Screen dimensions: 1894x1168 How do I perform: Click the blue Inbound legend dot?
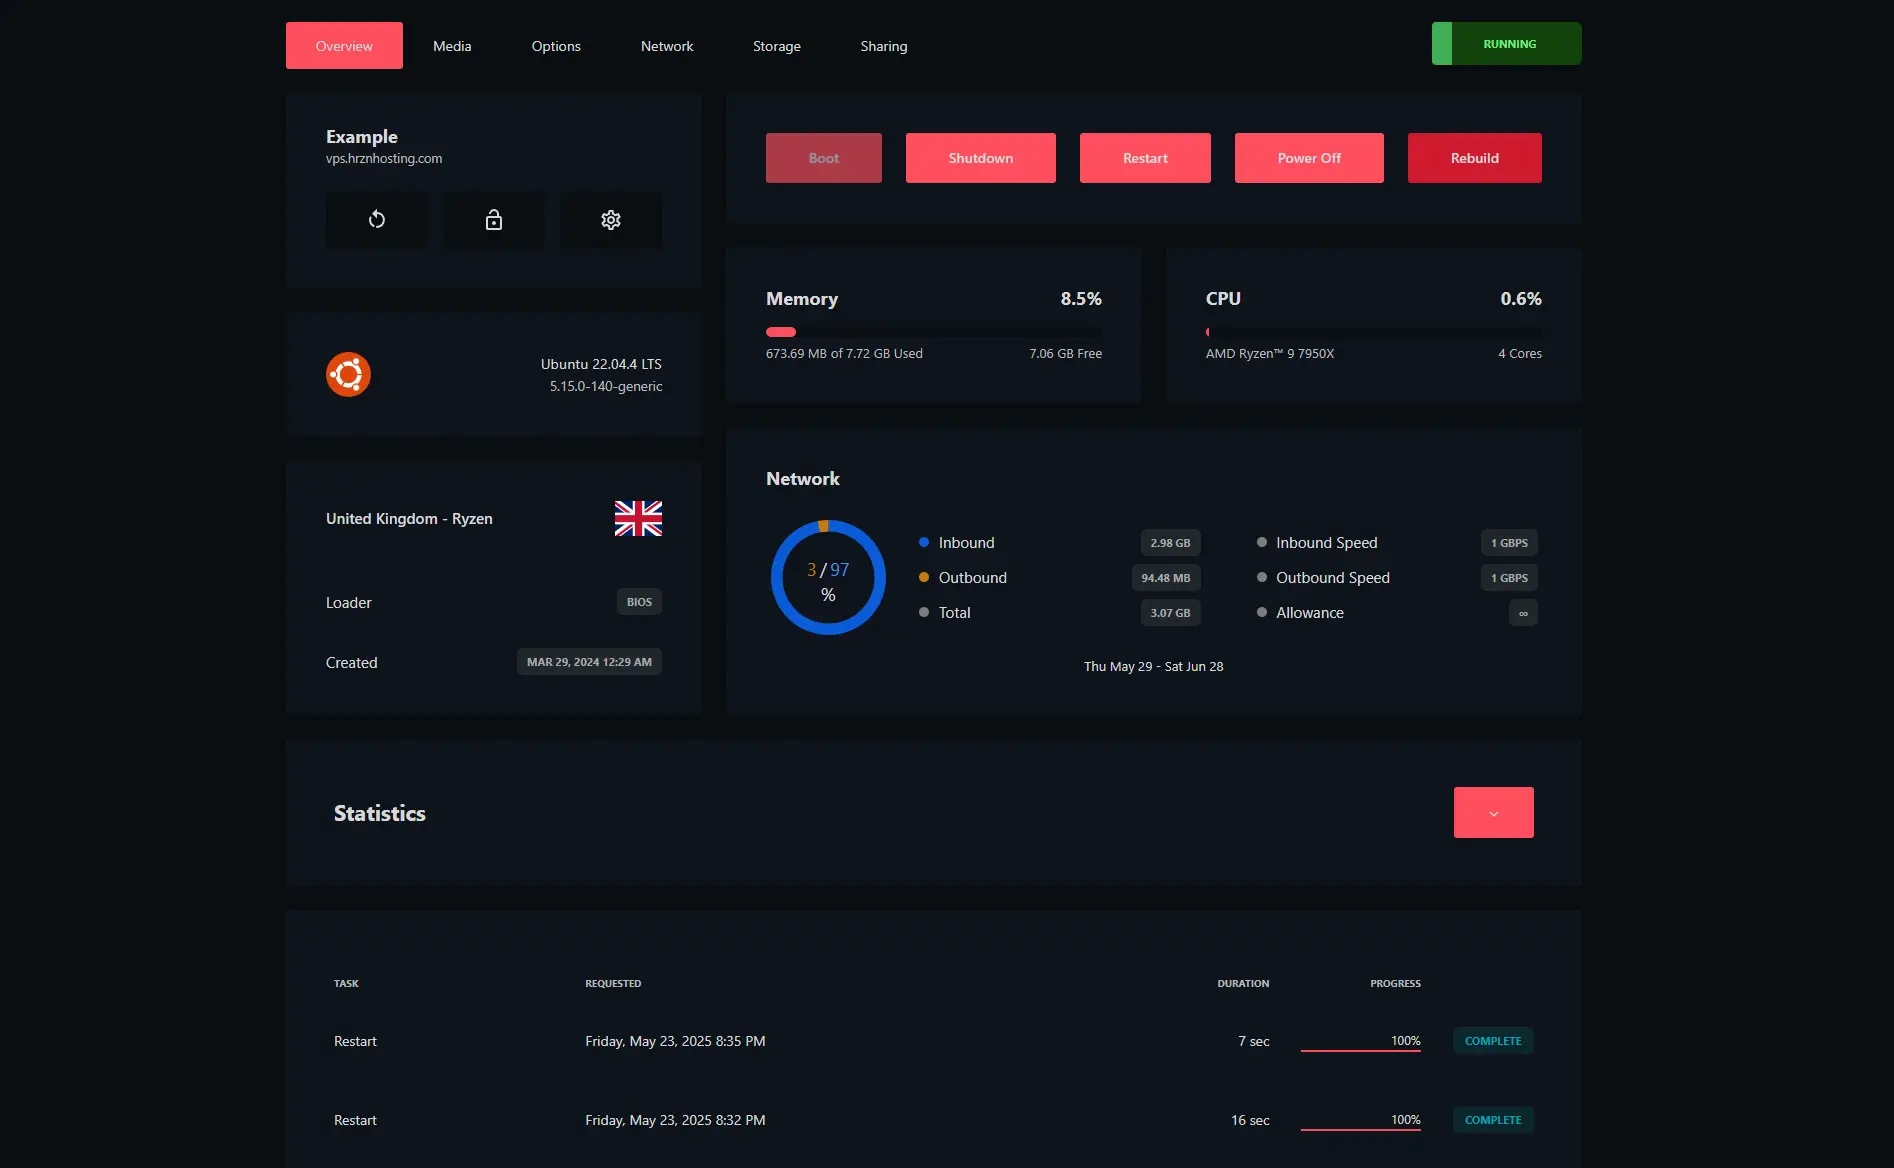tap(924, 543)
